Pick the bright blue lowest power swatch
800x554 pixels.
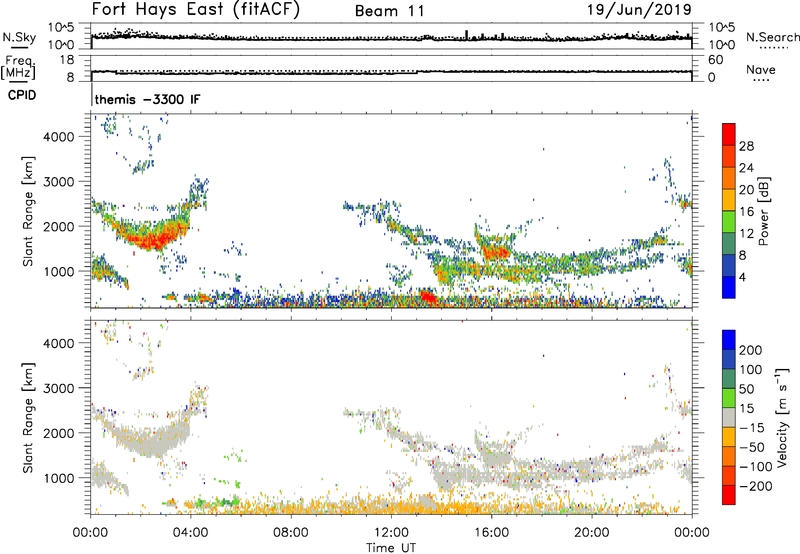pos(729,287)
